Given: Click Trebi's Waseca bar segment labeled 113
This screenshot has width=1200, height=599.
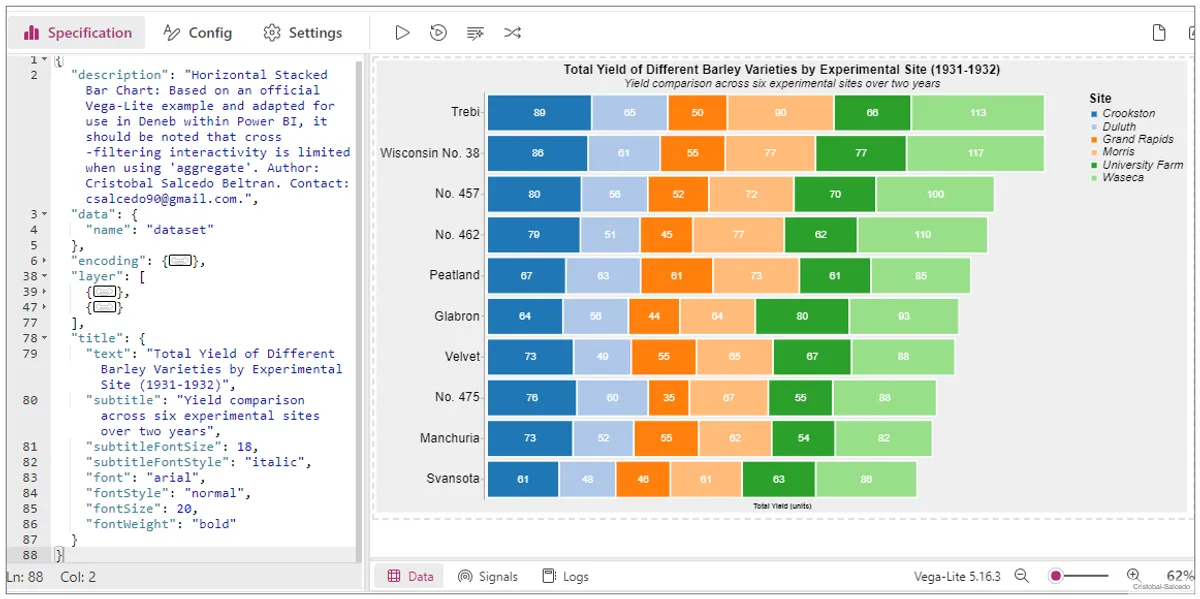Looking at the screenshot, I should tap(977, 113).
